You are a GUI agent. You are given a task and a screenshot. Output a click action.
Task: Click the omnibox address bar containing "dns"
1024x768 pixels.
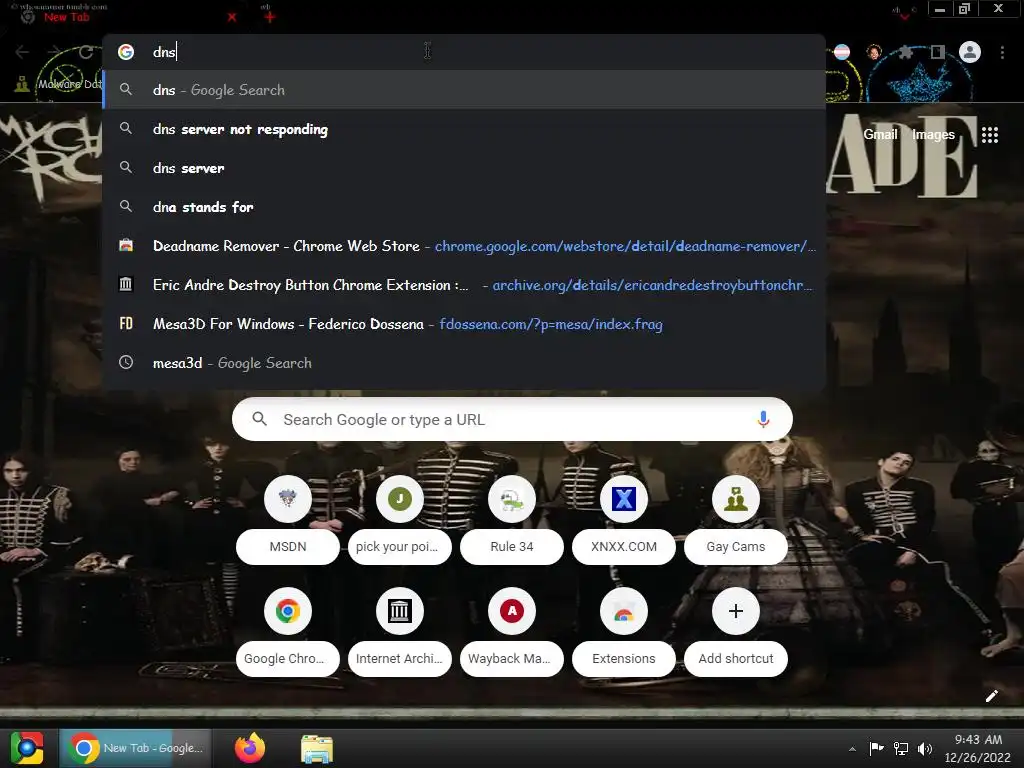coord(464,52)
